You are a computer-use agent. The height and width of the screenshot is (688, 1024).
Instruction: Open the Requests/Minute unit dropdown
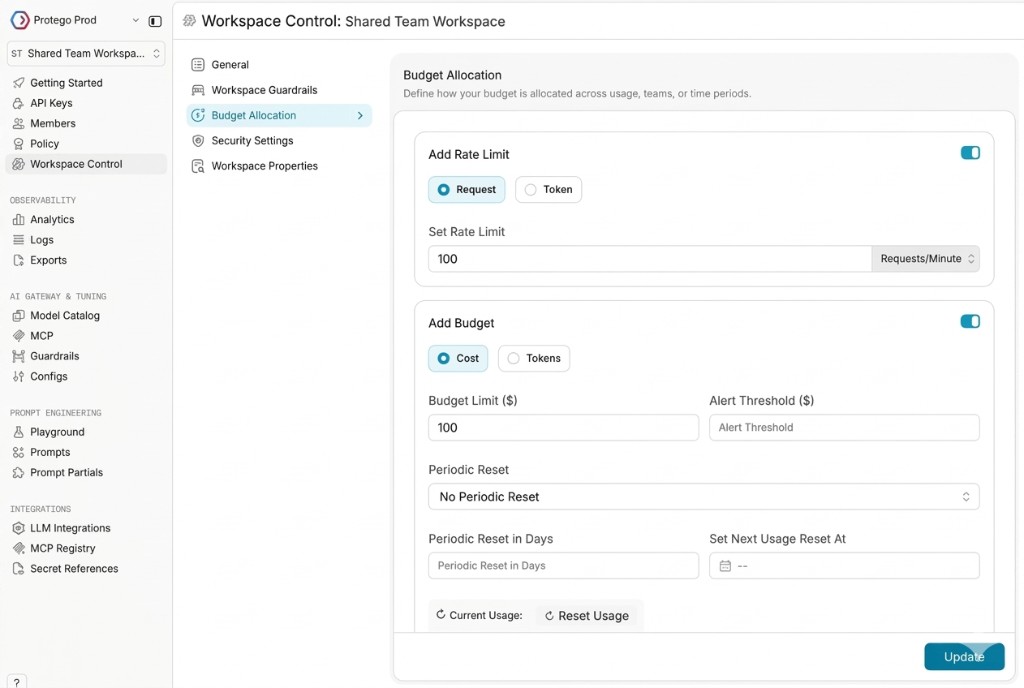(x=925, y=259)
